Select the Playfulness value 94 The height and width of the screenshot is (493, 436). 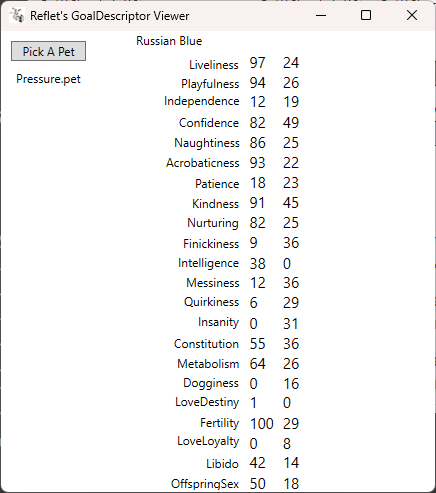coord(257,83)
